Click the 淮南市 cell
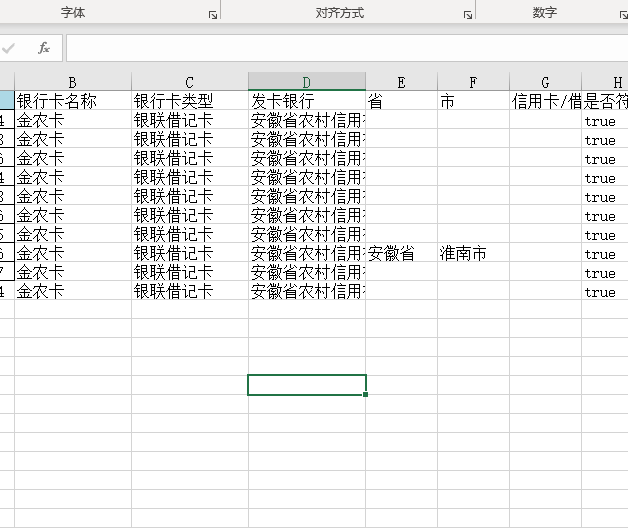This screenshot has width=628, height=528. coord(473,253)
